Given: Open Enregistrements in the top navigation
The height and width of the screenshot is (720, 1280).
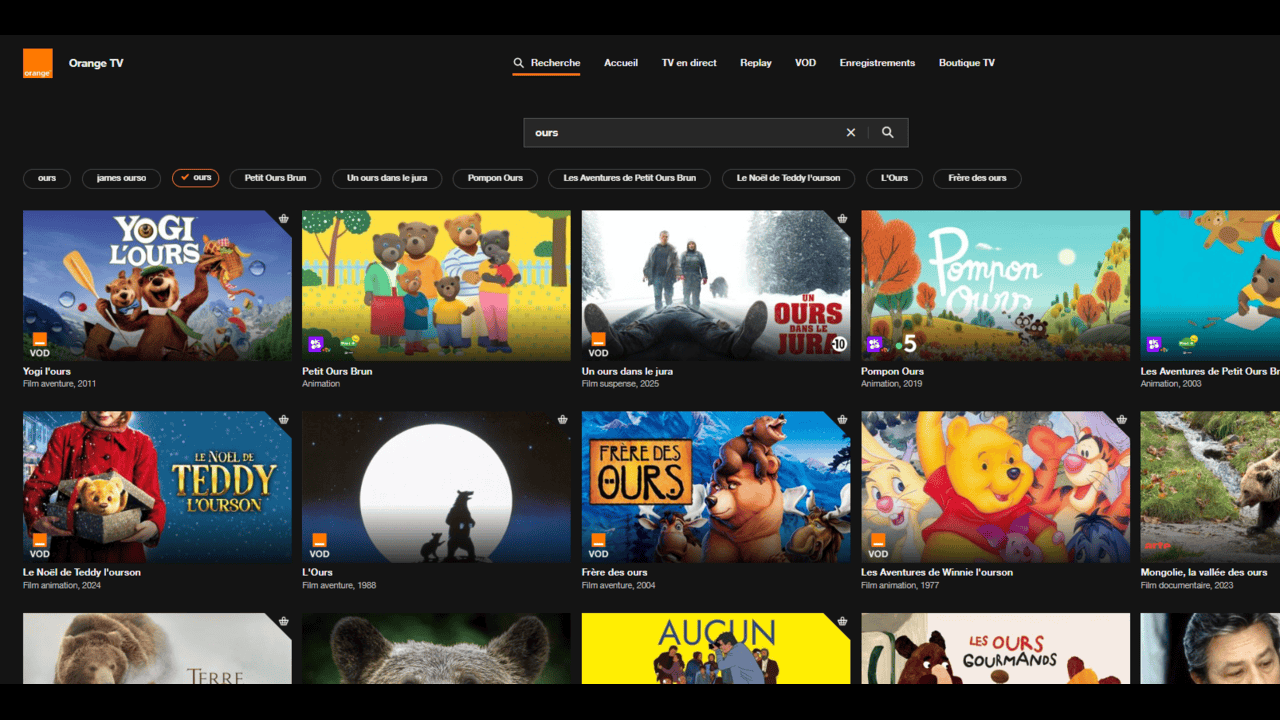Looking at the screenshot, I should coord(877,63).
